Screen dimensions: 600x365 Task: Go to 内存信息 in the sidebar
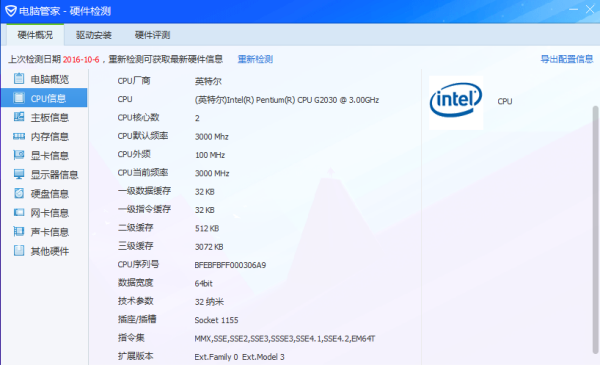click(x=50, y=137)
